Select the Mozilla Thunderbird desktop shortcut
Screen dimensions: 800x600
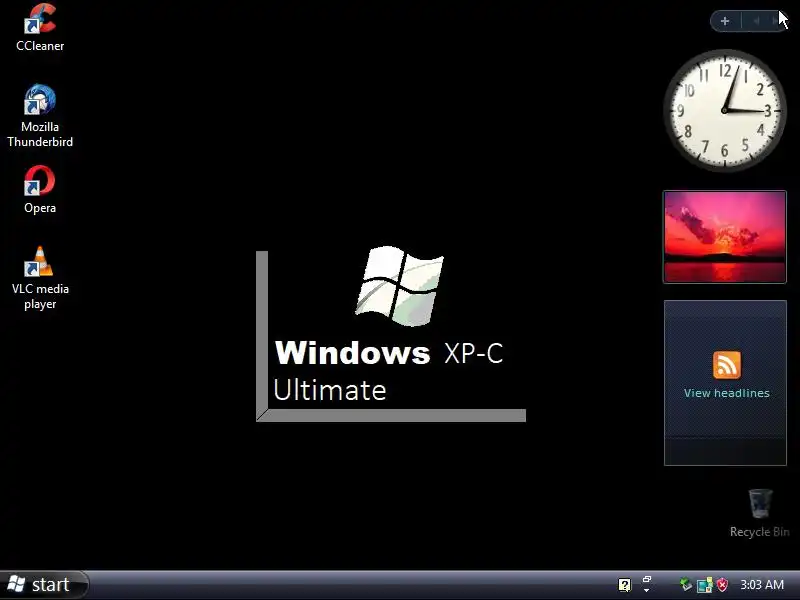40,116
